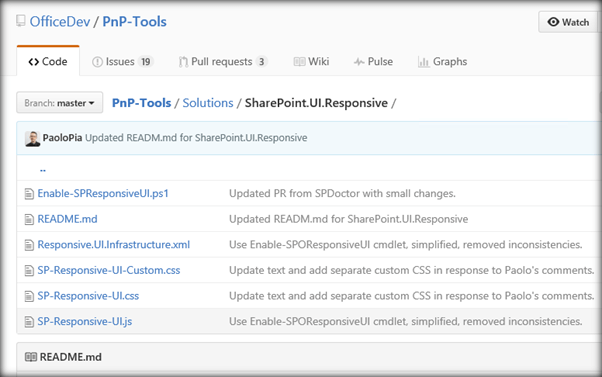The height and width of the screenshot is (377, 602).
Task: Click the SharePoint.UI.Responsive breadcrumb text
Action: pyautogui.click(x=316, y=103)
